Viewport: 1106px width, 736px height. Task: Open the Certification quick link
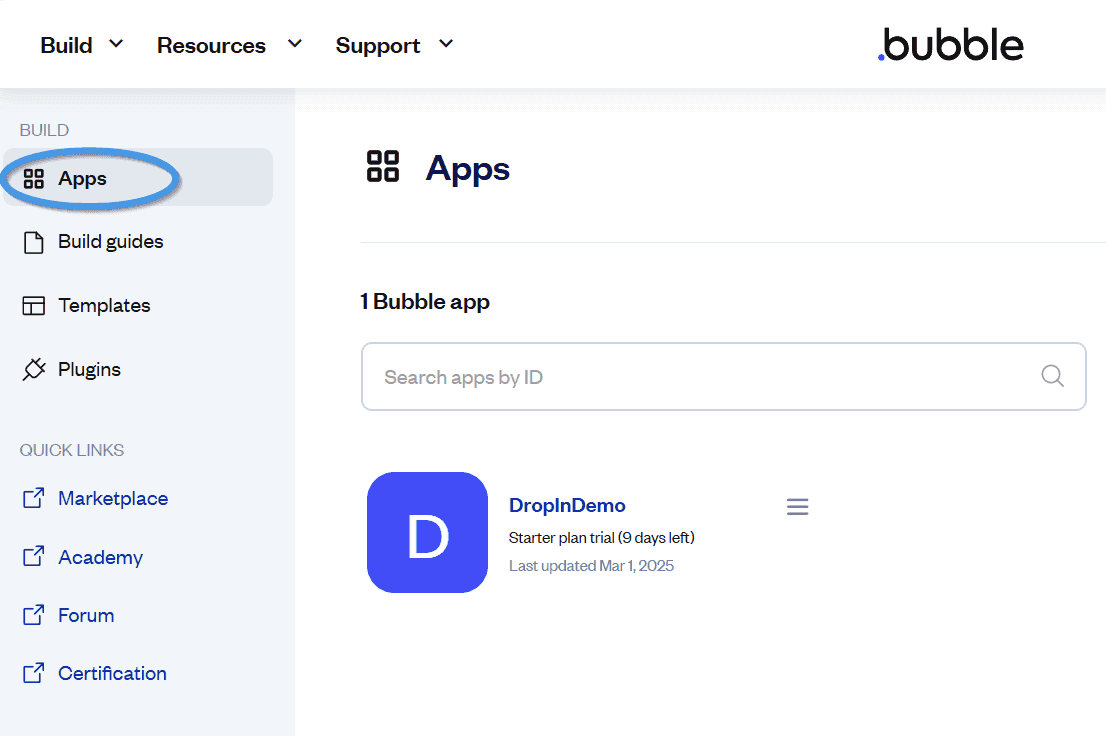pyautogui.click(x=112, y=673)
